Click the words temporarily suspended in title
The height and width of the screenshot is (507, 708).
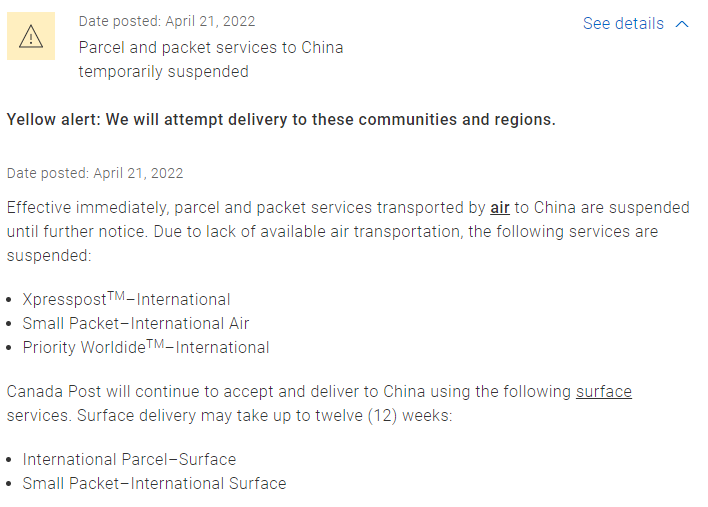[x=163, y=71]
